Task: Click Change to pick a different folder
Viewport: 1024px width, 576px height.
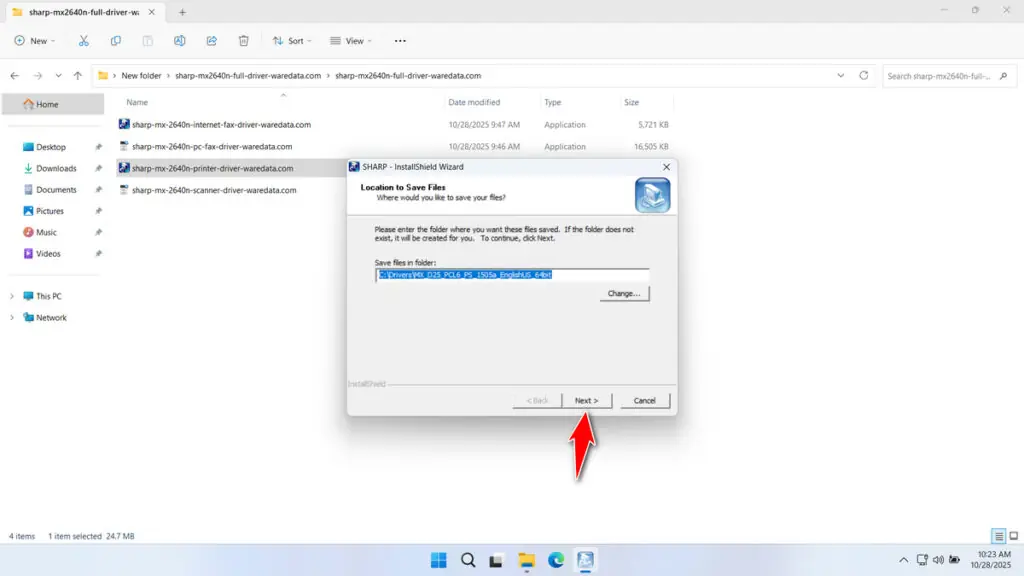Action: pos(624,292)
